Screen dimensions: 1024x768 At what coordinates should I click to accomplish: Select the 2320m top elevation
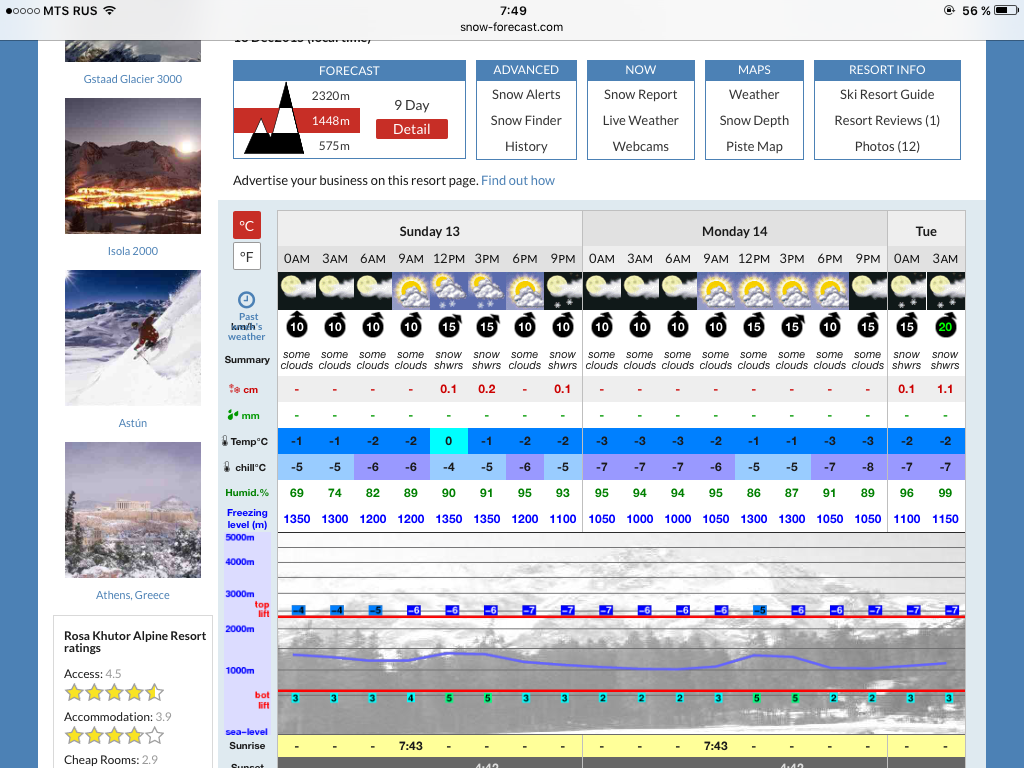pyautogui.click(x=330, y=95)
